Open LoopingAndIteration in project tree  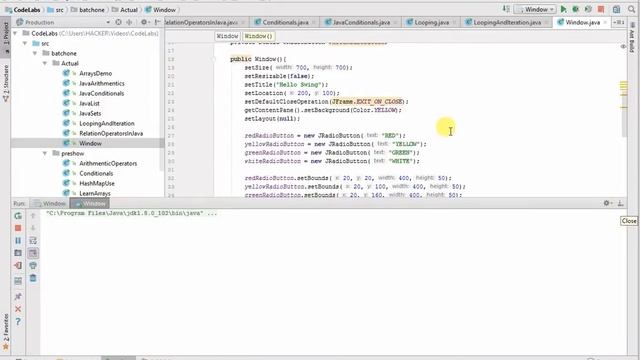point(107,123)
